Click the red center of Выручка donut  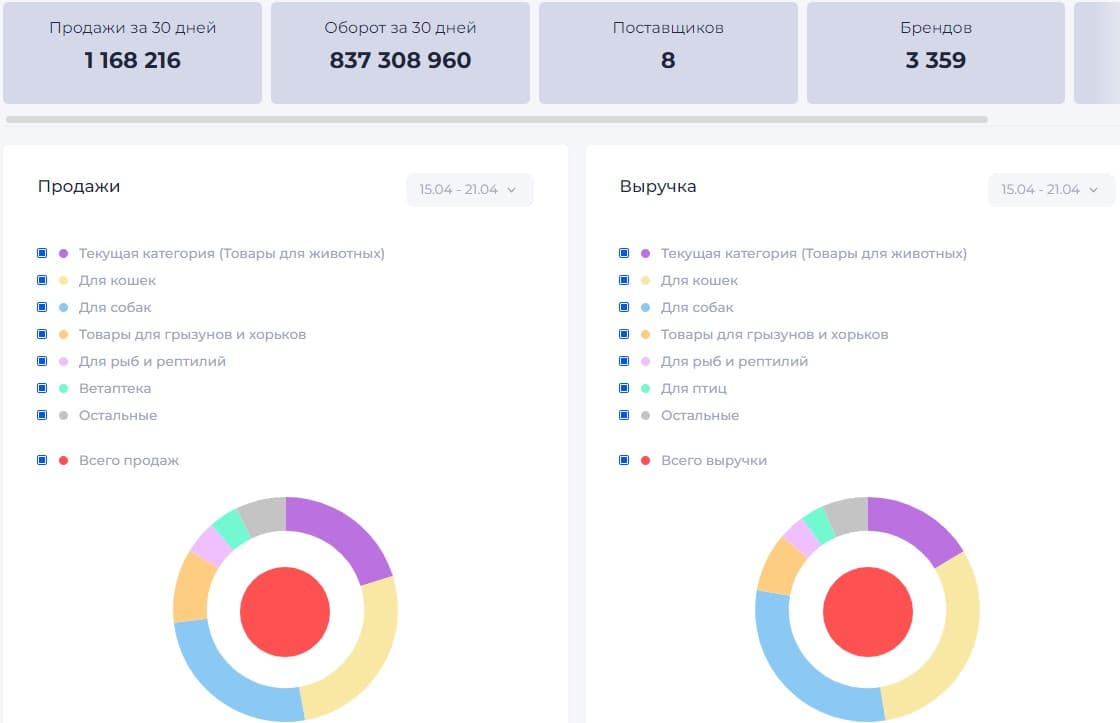click(868, 612)
